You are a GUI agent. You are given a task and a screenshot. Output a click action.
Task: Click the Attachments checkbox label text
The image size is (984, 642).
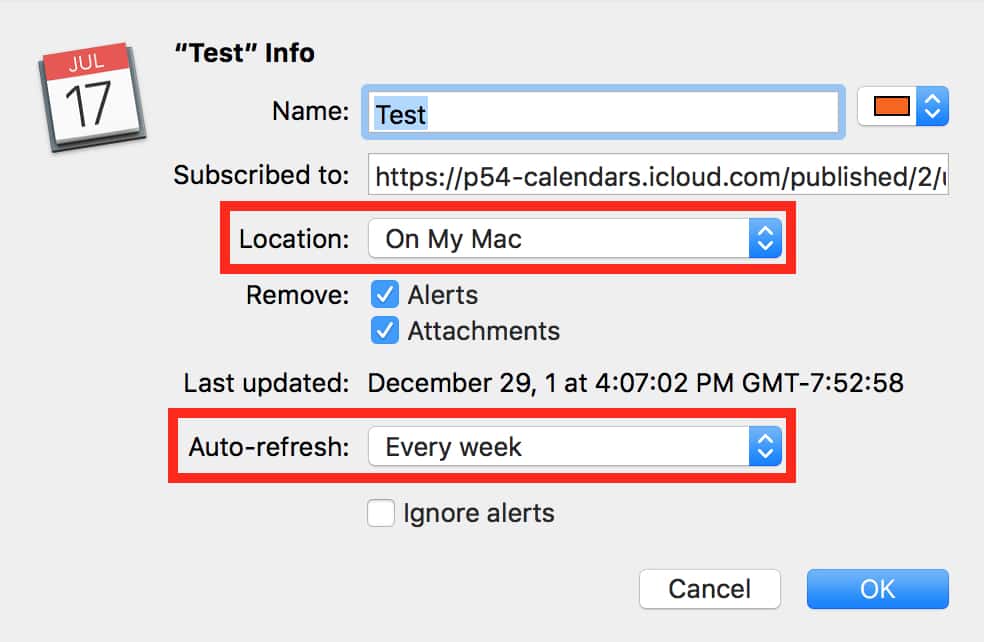tap(483, 331)
